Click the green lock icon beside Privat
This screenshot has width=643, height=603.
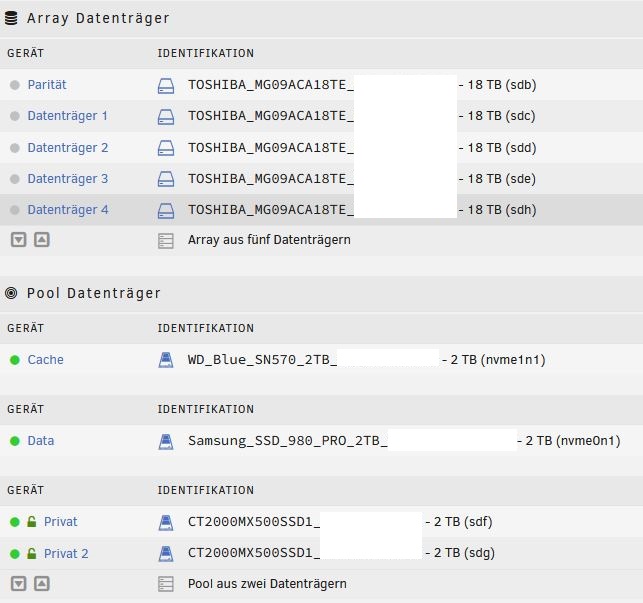coord(31,521)
